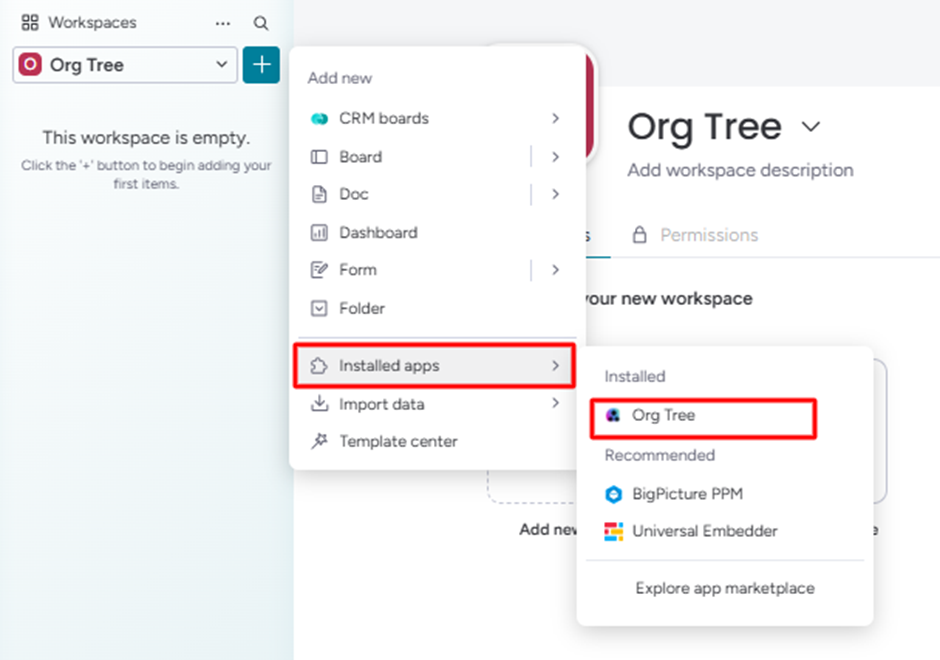Viewport: 940px width, 660px height.
Task: Switch to the Permissions tab
Action: [x=695, y=235]
